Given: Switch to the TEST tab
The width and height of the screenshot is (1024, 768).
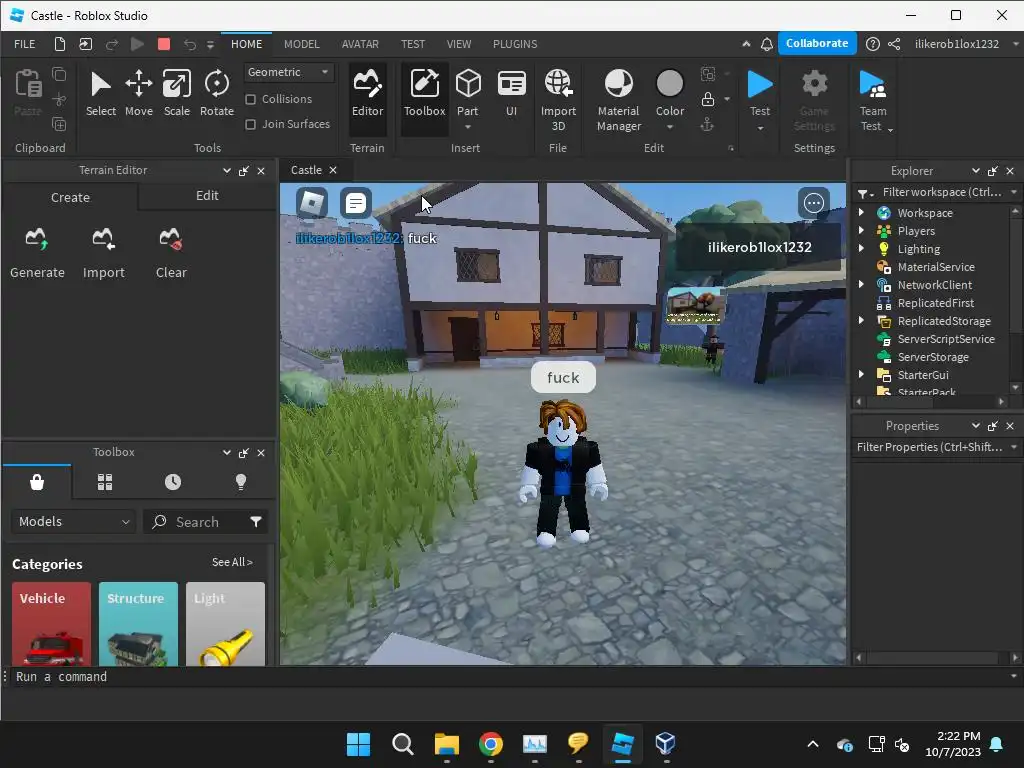Looking at the screenshot, I should [413, 44].
